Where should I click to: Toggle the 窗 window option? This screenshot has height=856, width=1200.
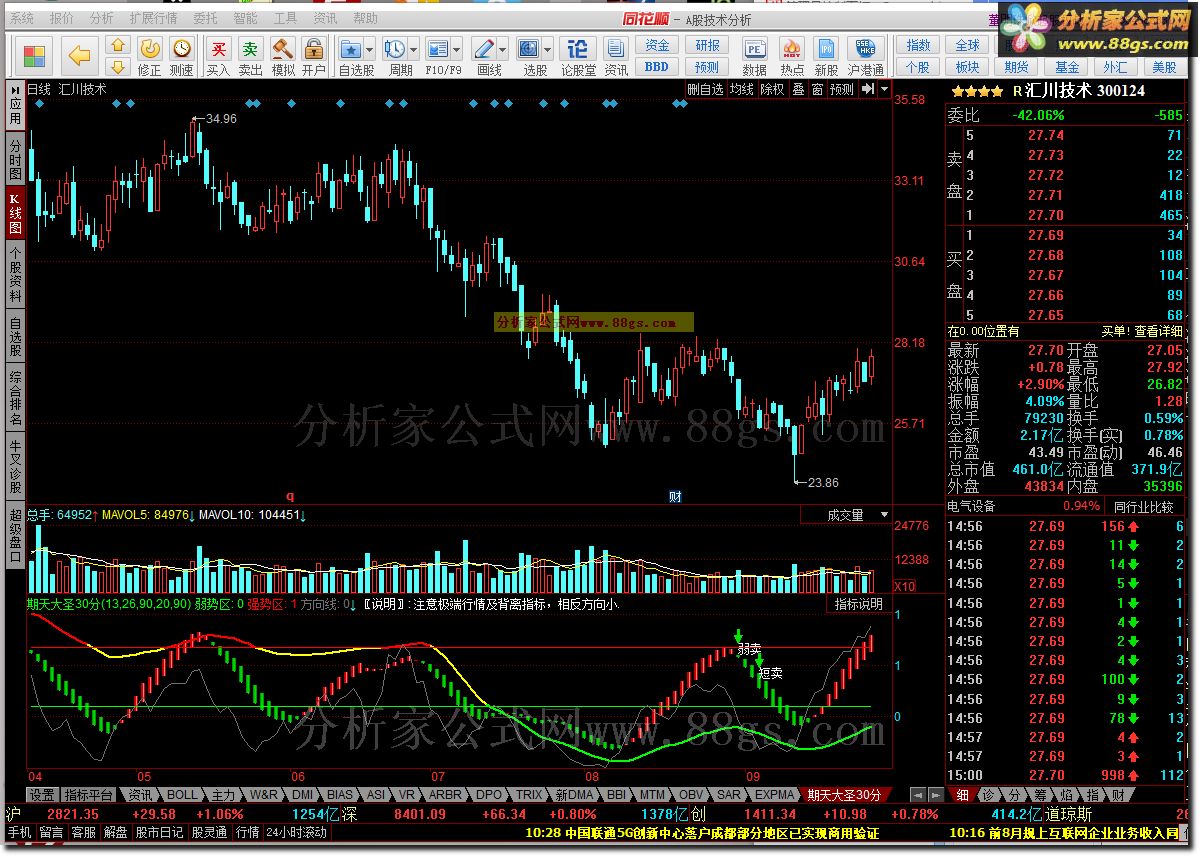817,89
